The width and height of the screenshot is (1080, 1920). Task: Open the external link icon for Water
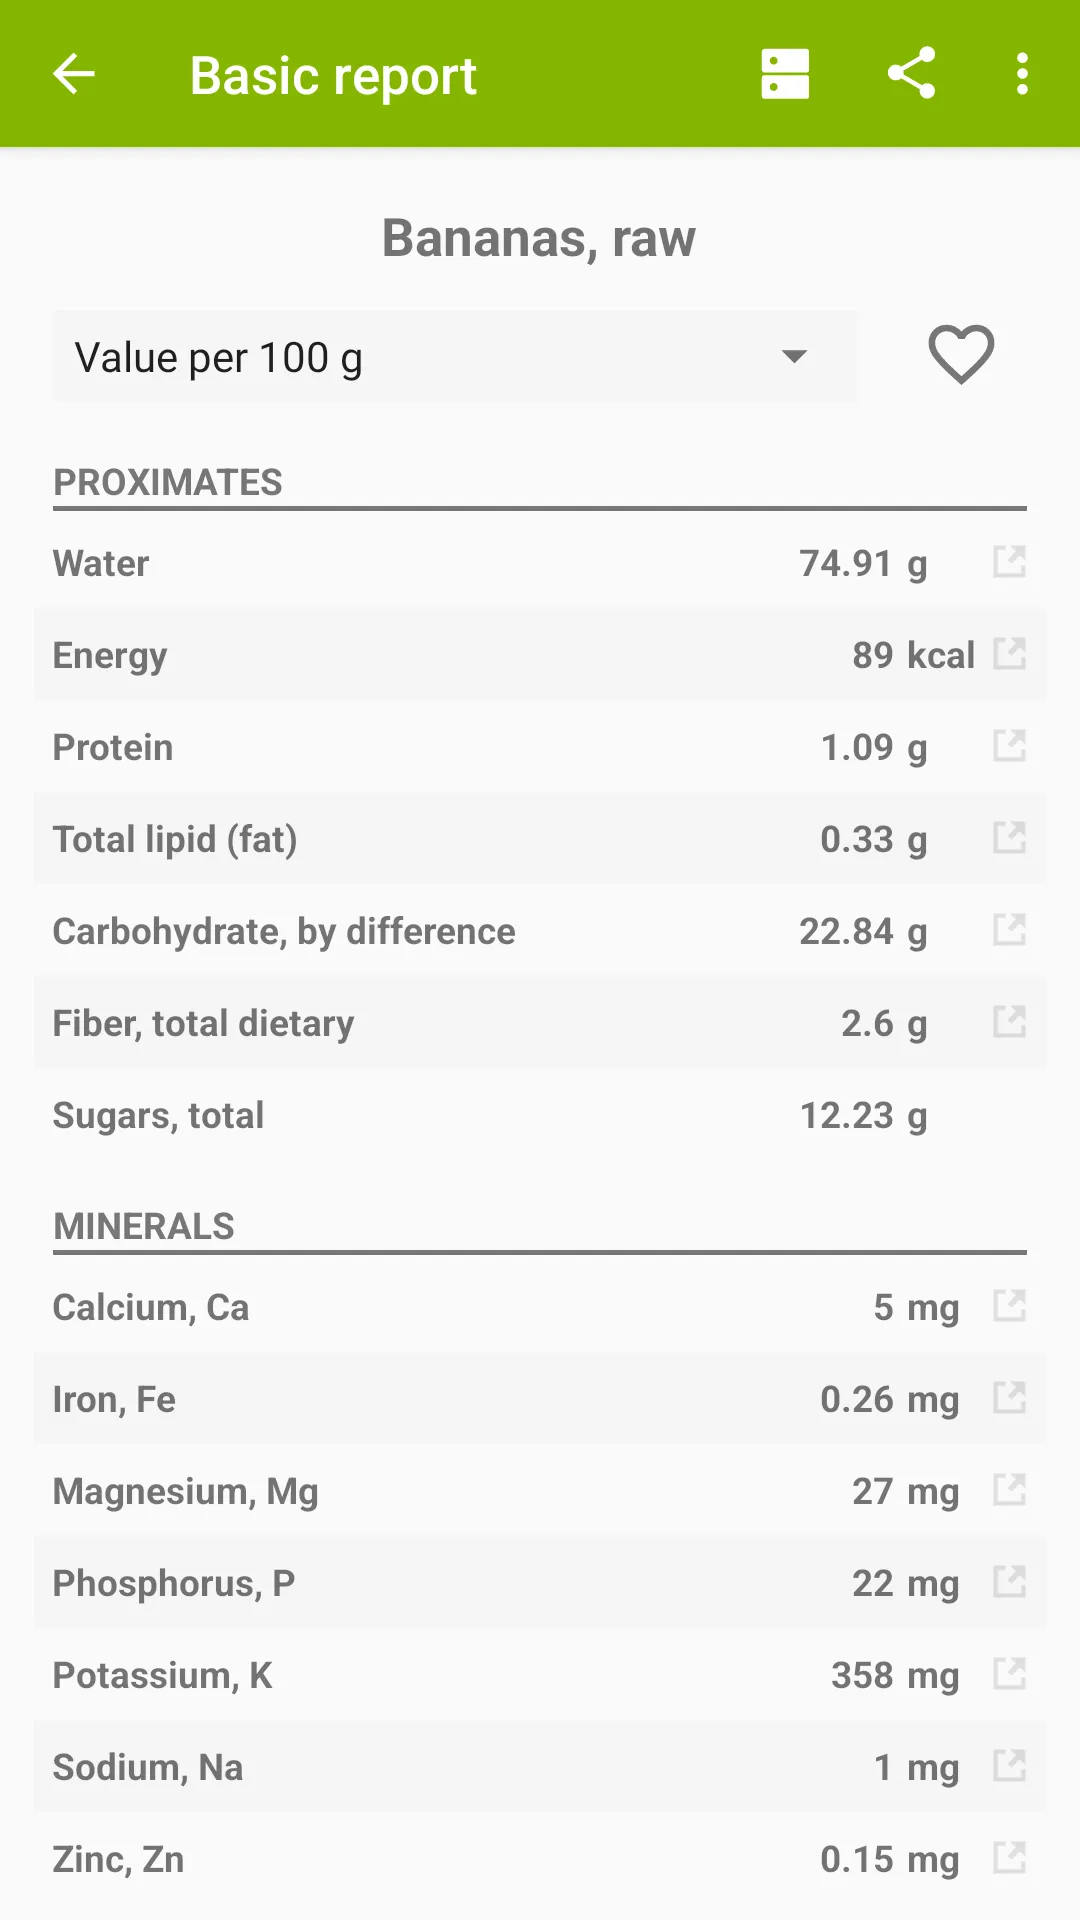(1009, 562)
